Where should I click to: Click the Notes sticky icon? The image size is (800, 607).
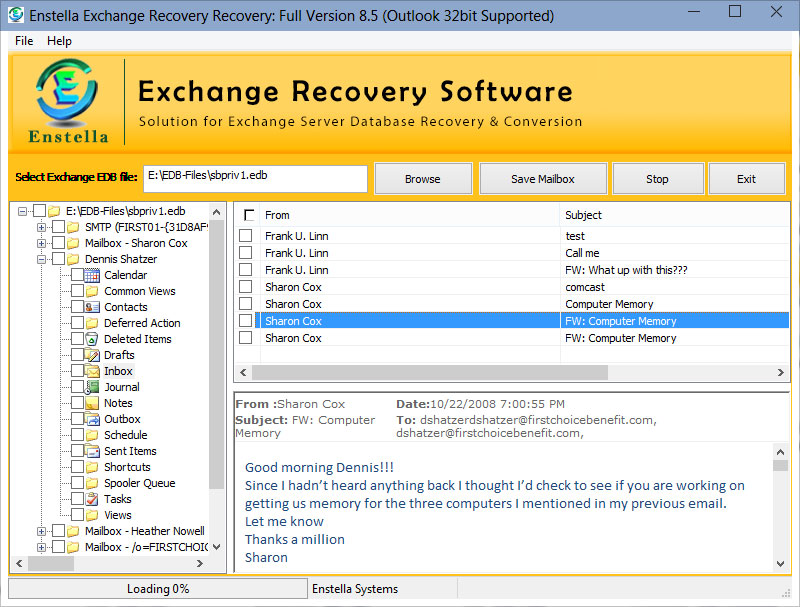point(92,403)
